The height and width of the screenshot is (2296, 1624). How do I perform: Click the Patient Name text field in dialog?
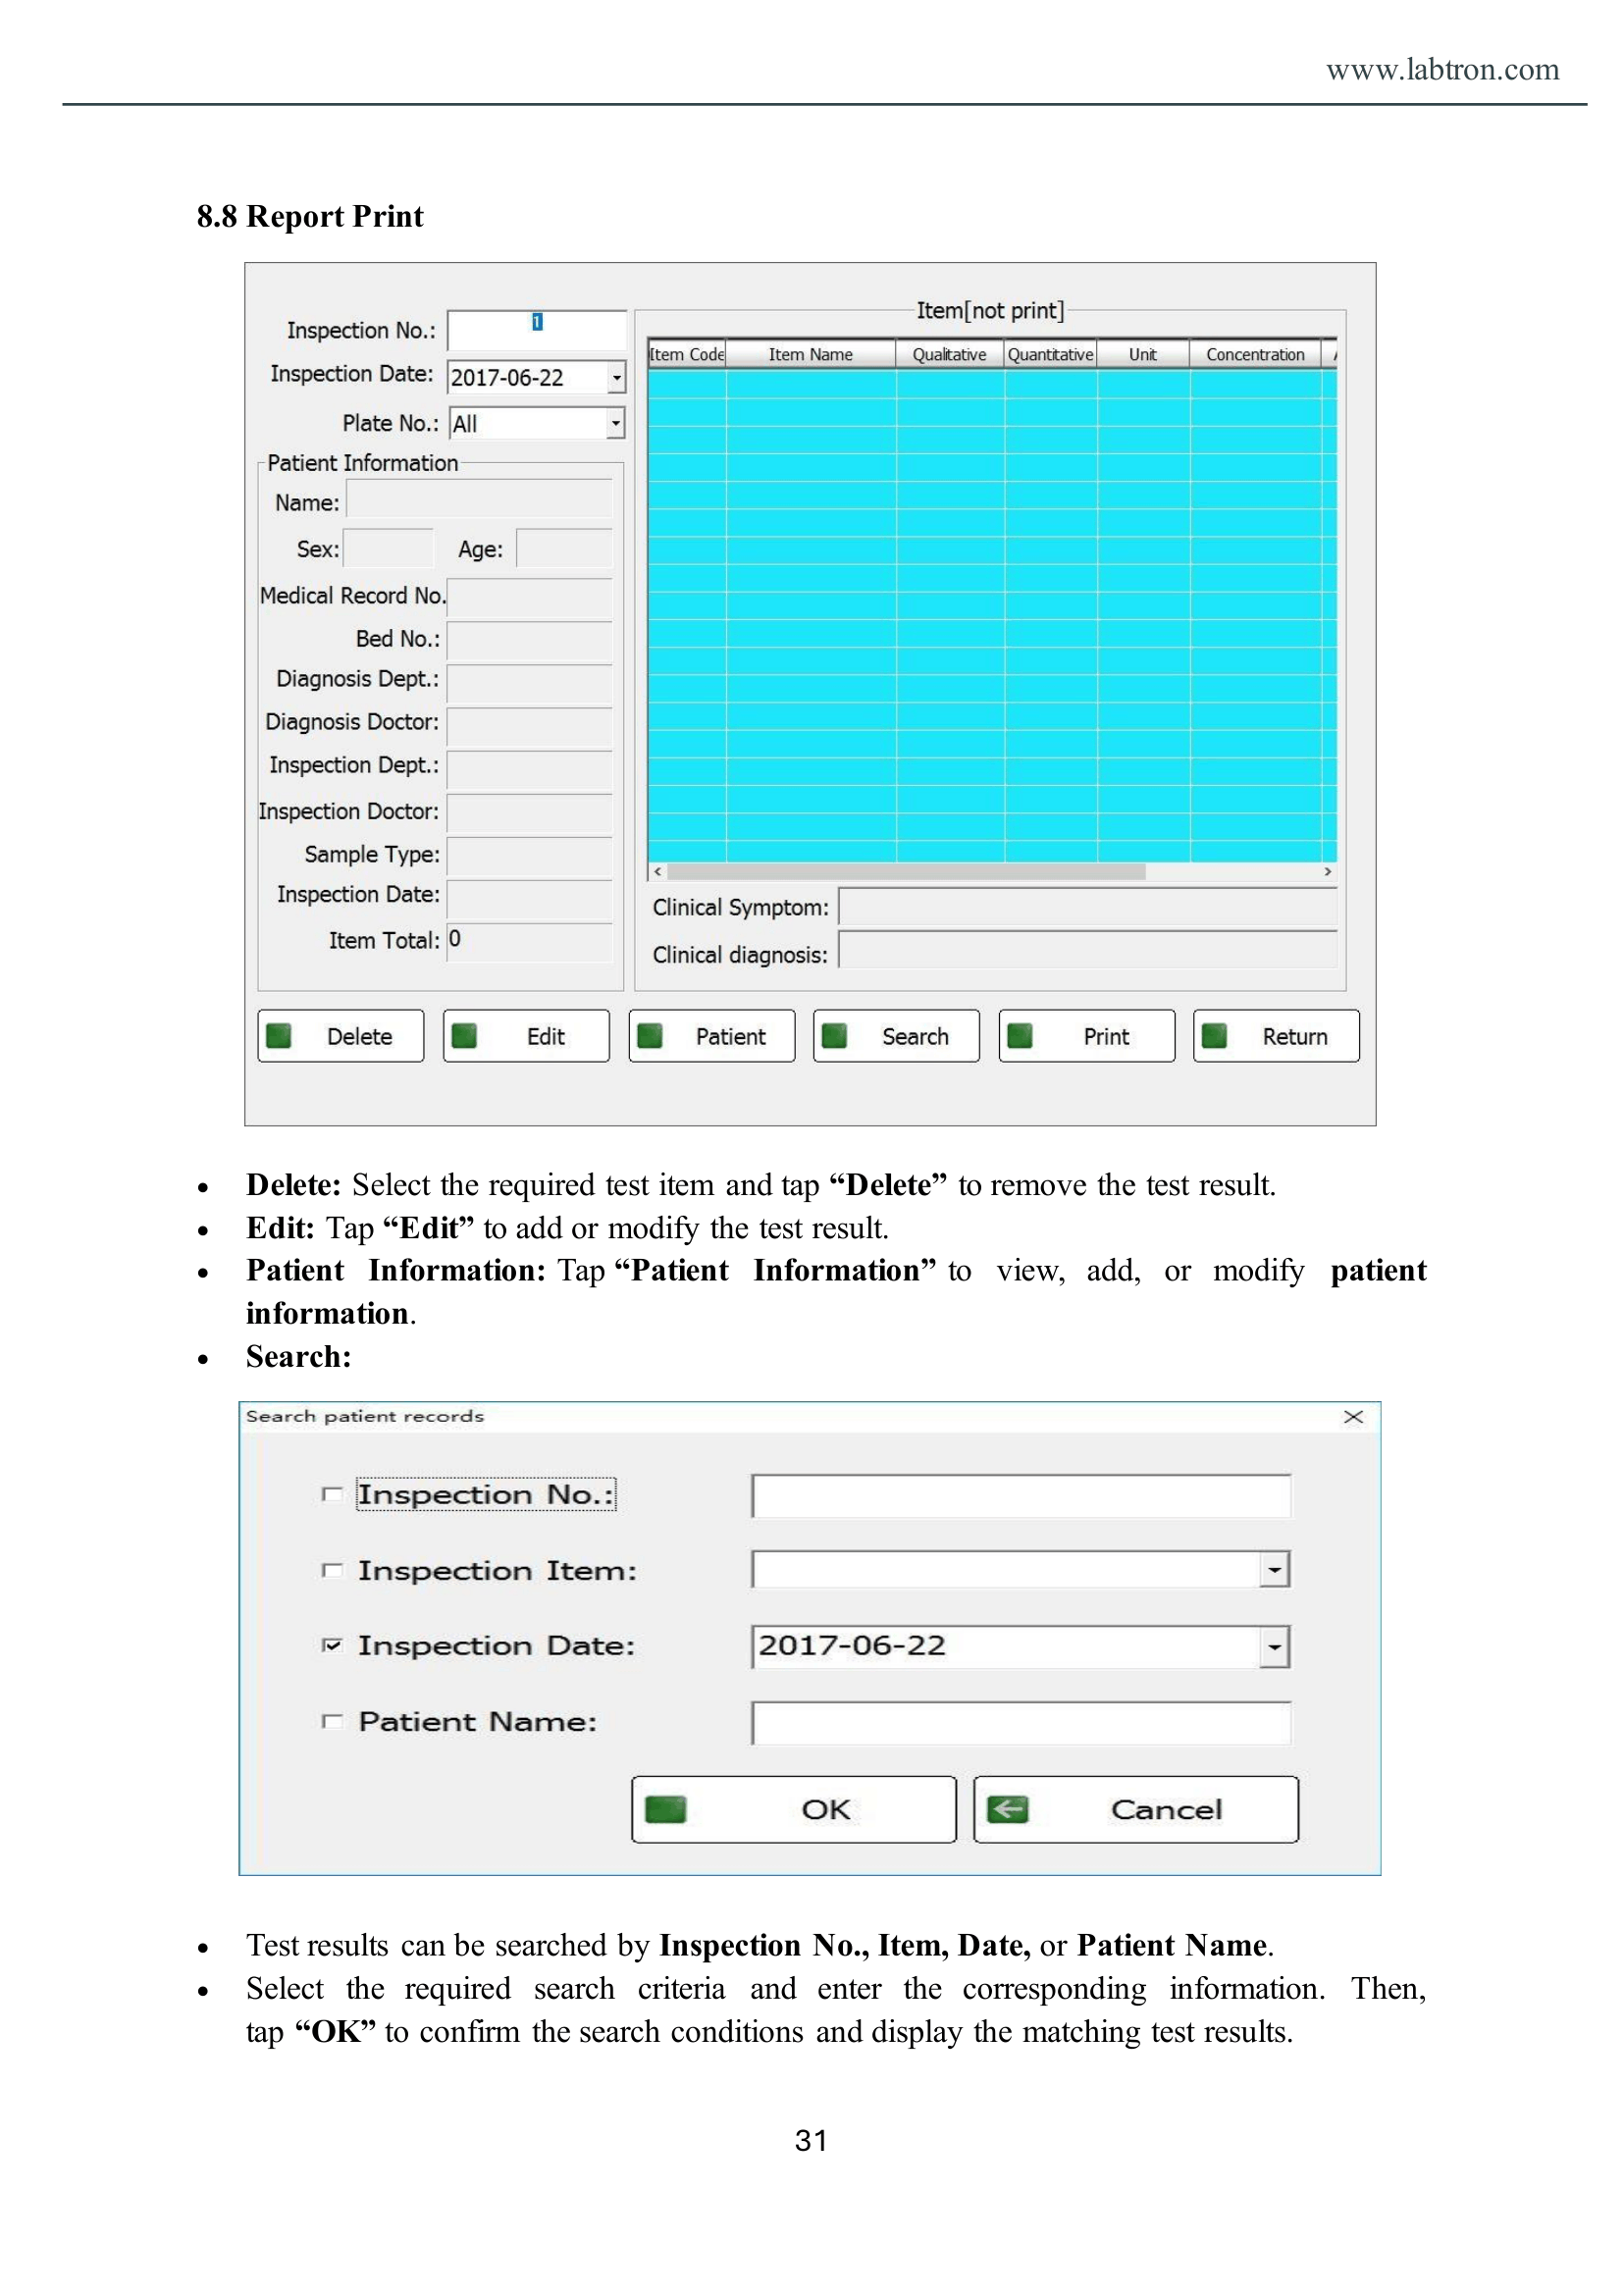tap(1021, 1722)
